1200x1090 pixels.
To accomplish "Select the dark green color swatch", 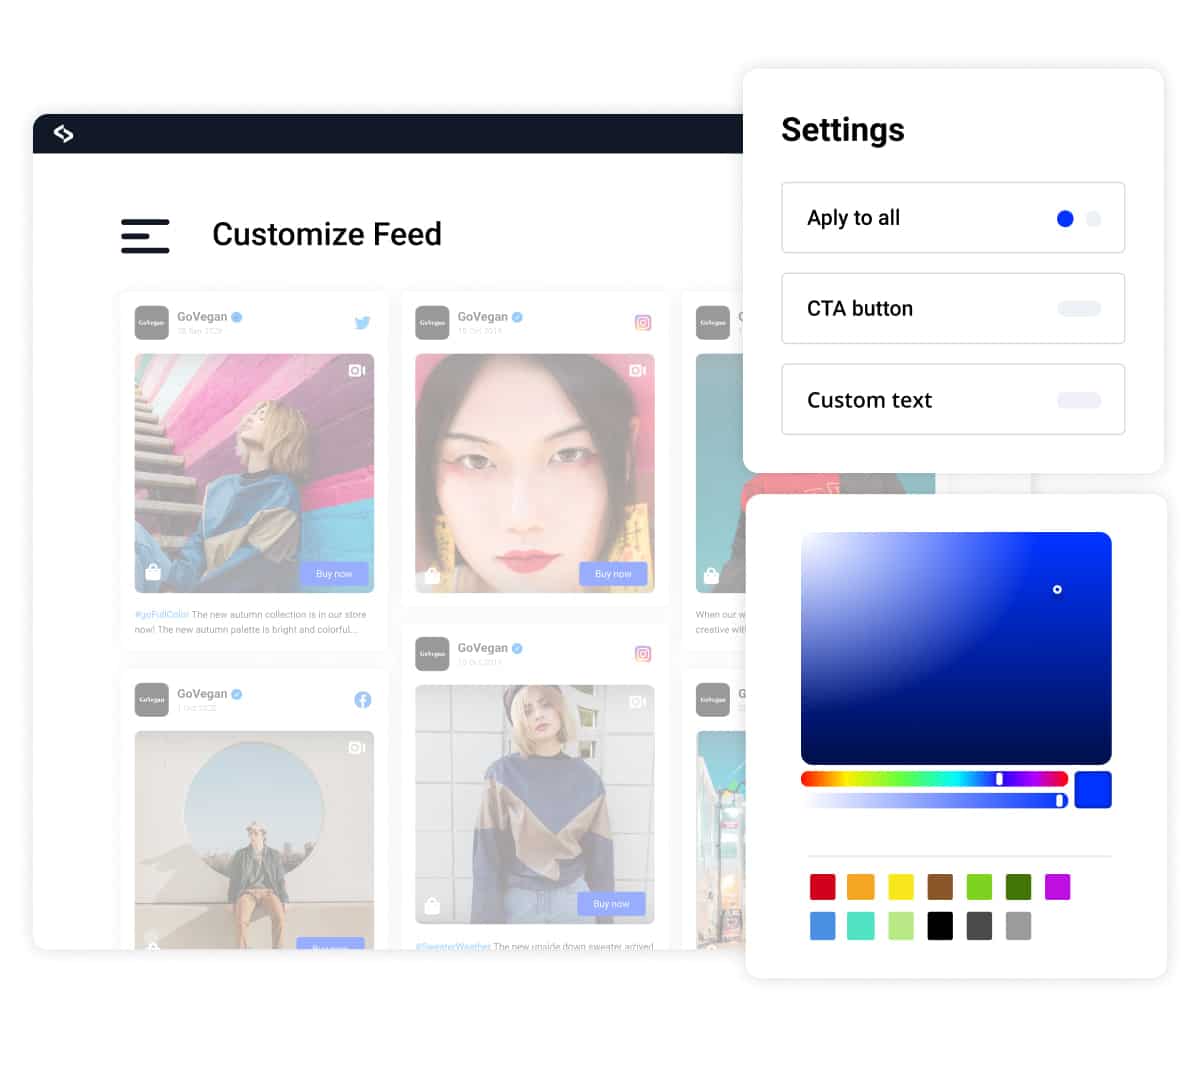I will tap(1018, 887).
